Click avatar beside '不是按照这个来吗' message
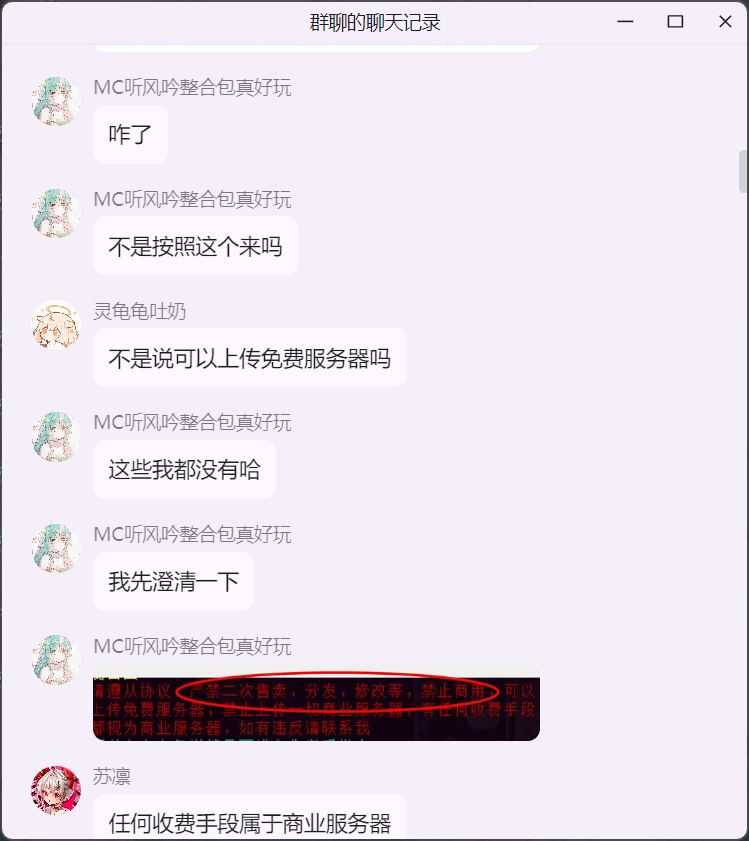 pos(56,213)
